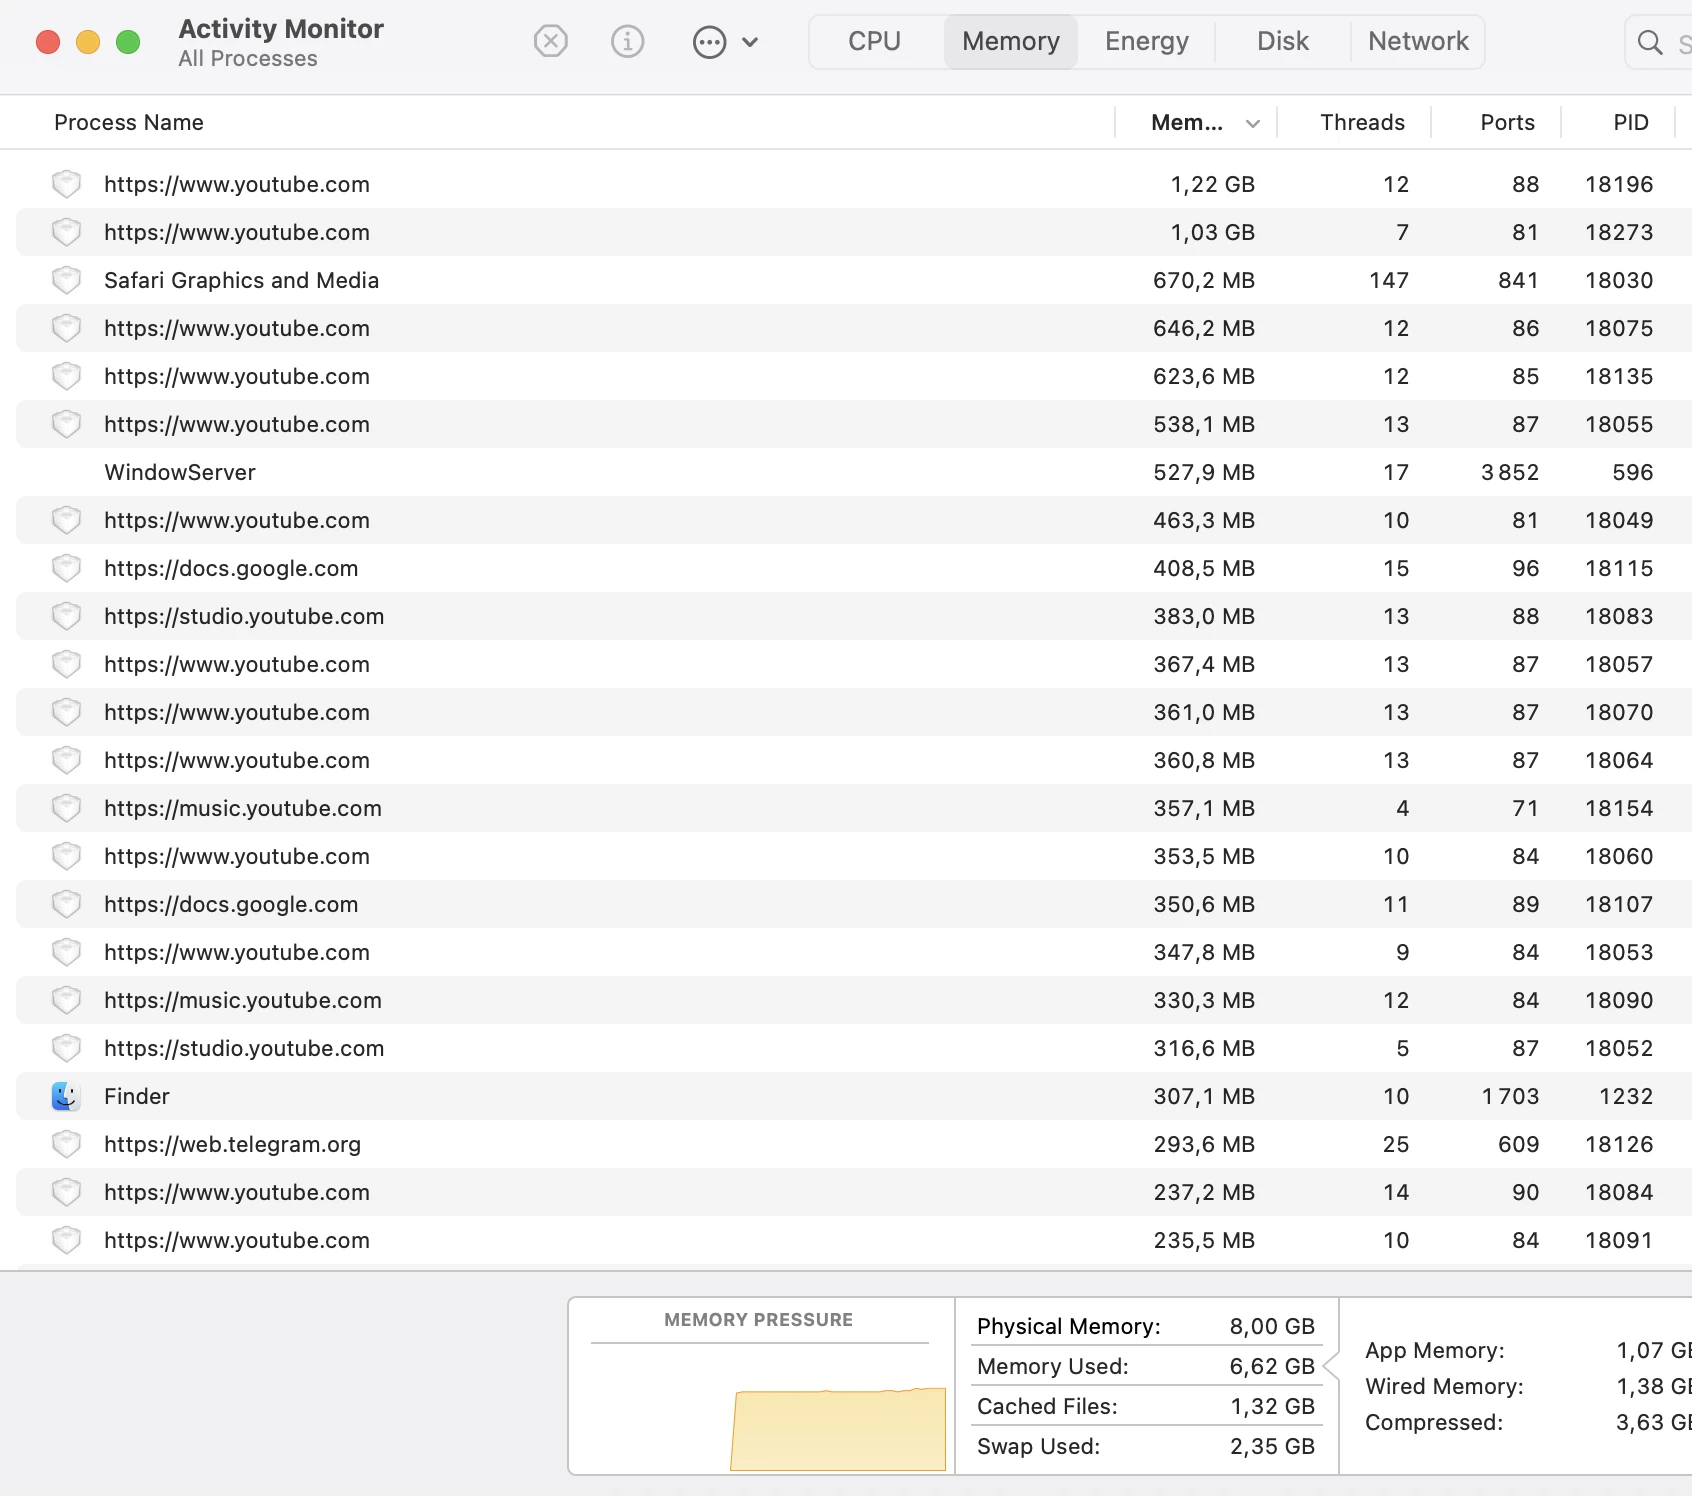The image size is (1692, 1496).
Task: Click shield icon for PID 18053 row
Action: [x=66, y=952]
